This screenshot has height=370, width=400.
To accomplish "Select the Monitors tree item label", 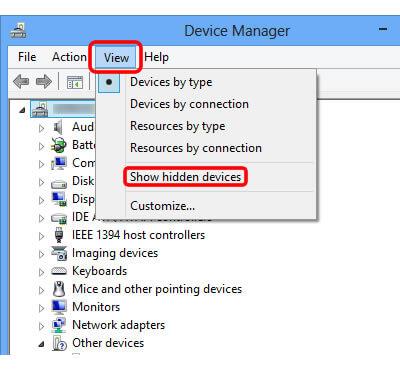I will (96, 307).
